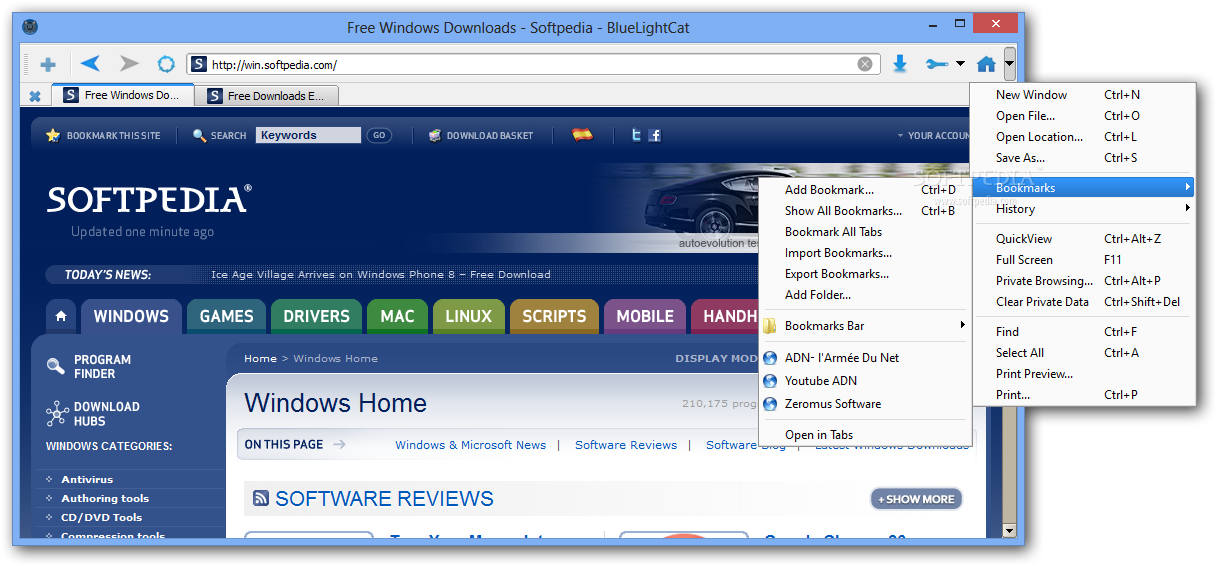The image size is (1217, 566).
Task: Open Youtube ADN bookmark
Action: (x=865, y=381)
